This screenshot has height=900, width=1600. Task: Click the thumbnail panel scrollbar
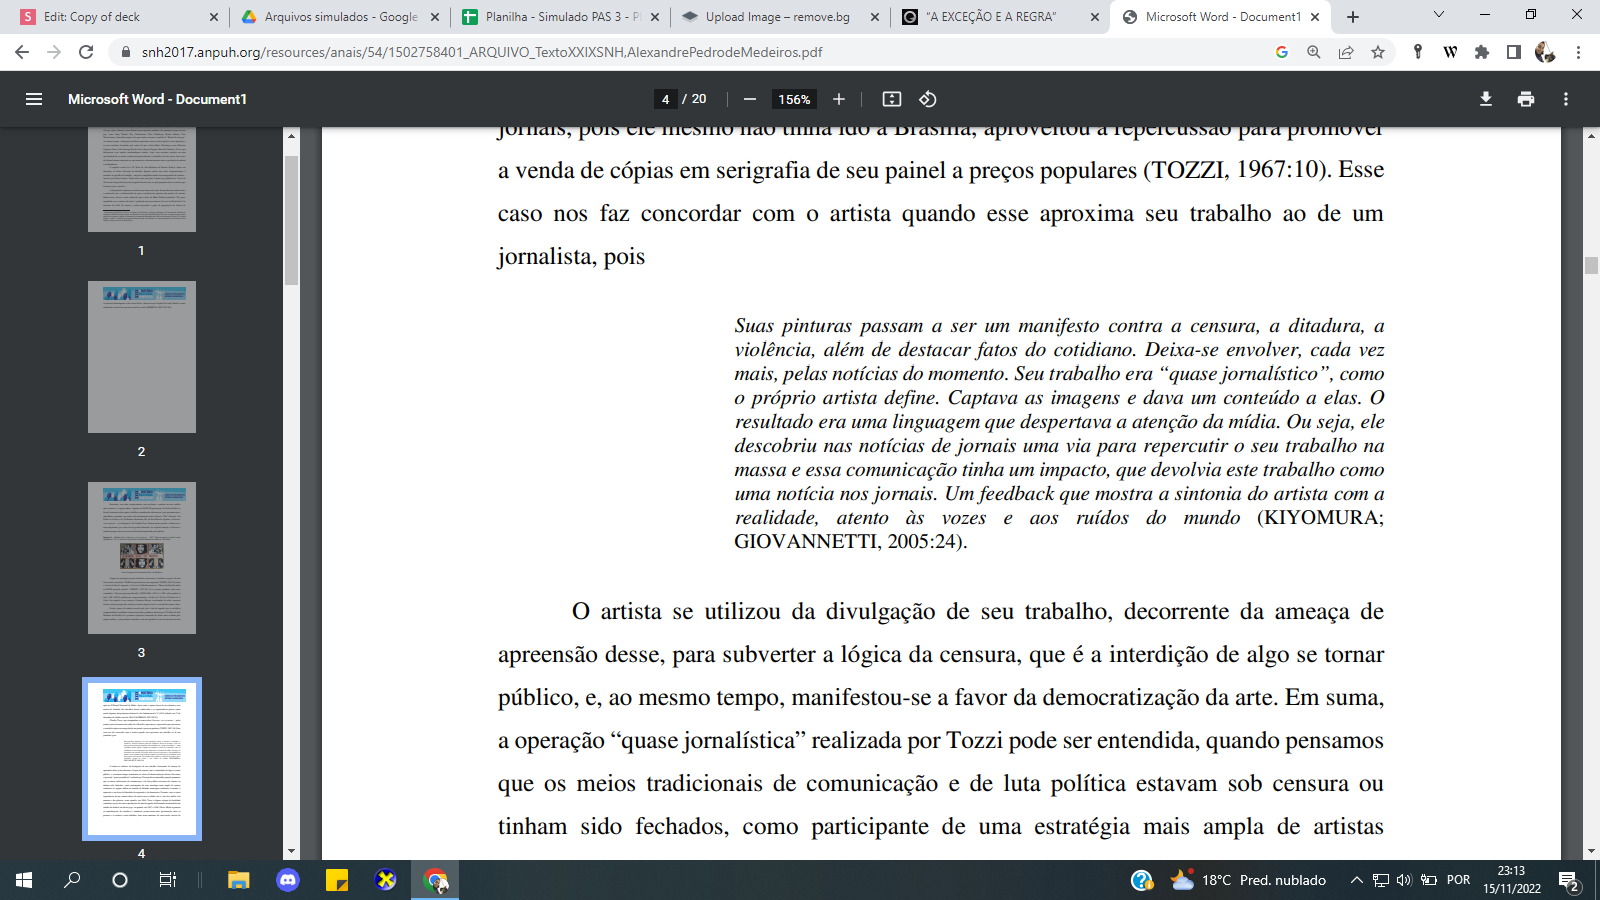(x=291, y=220)
